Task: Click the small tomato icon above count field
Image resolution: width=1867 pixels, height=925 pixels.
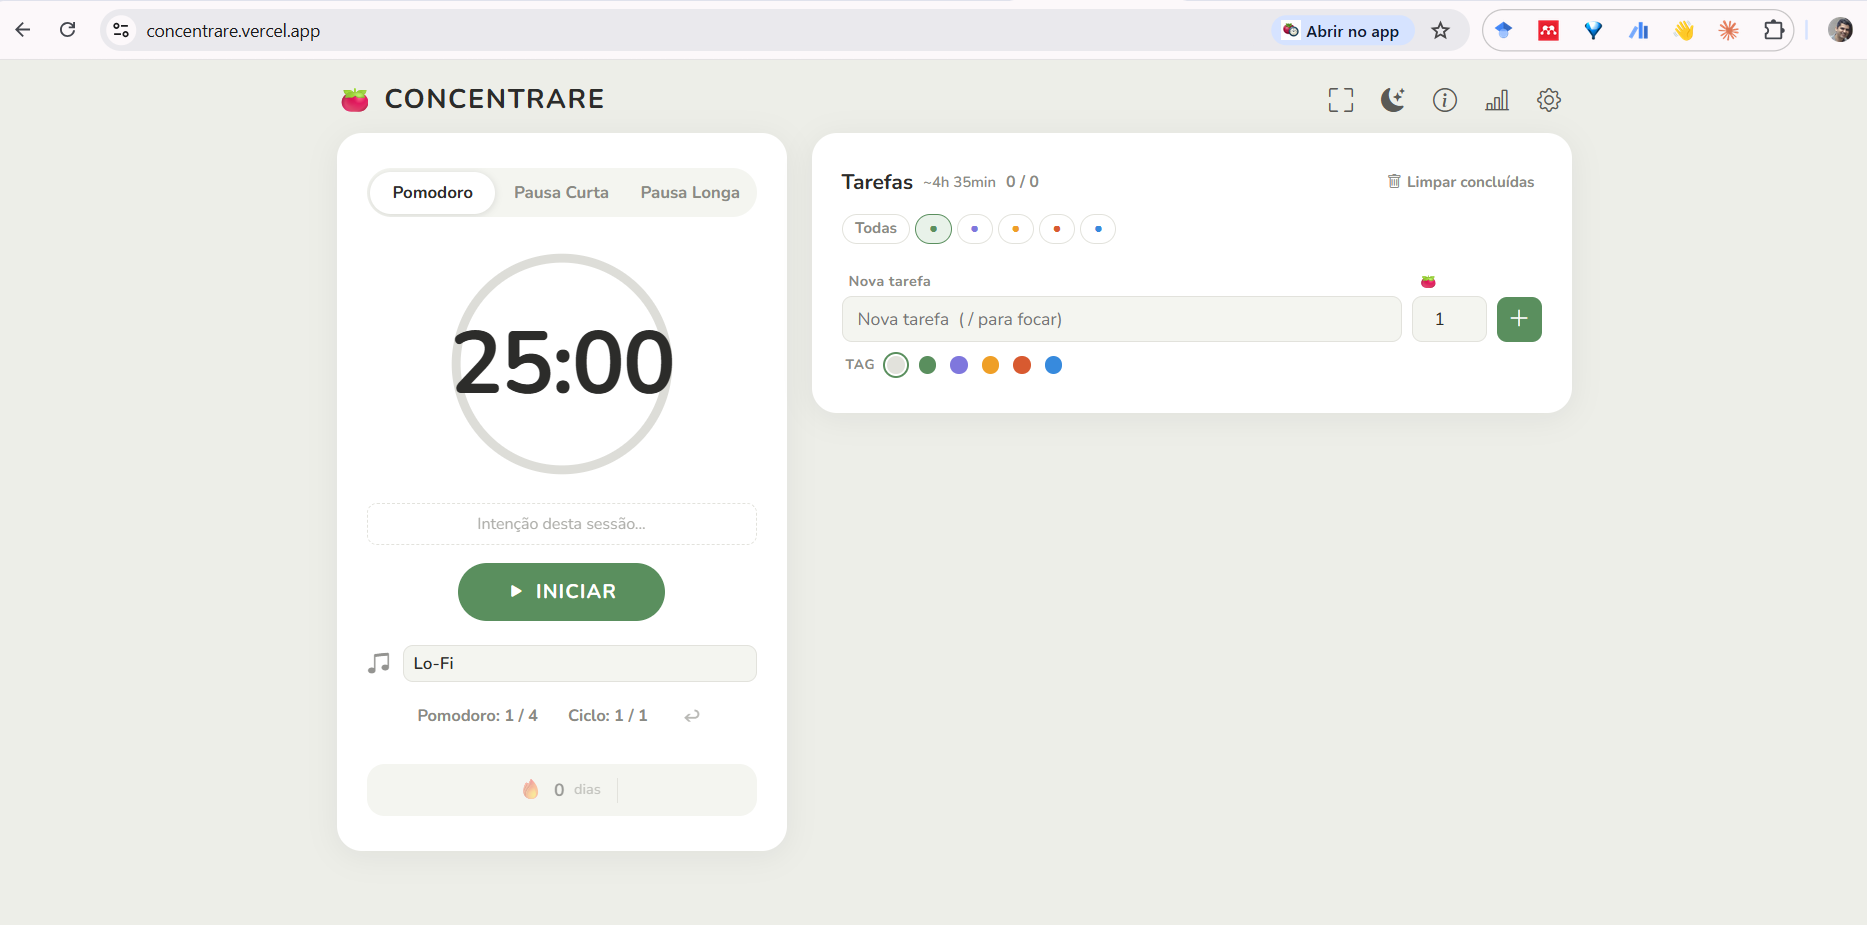Action: pos(1428,281)
